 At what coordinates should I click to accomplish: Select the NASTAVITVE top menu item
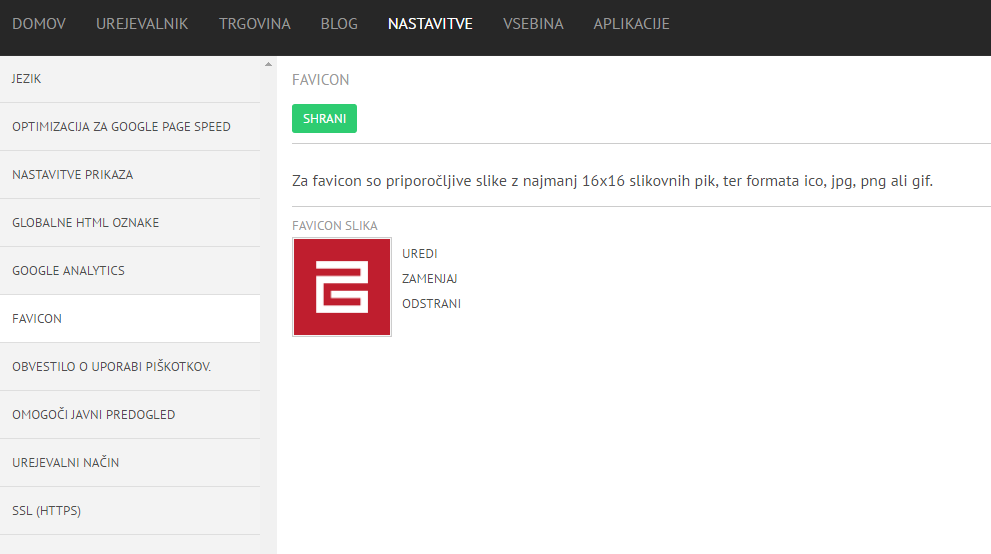[x=430, y=24]
